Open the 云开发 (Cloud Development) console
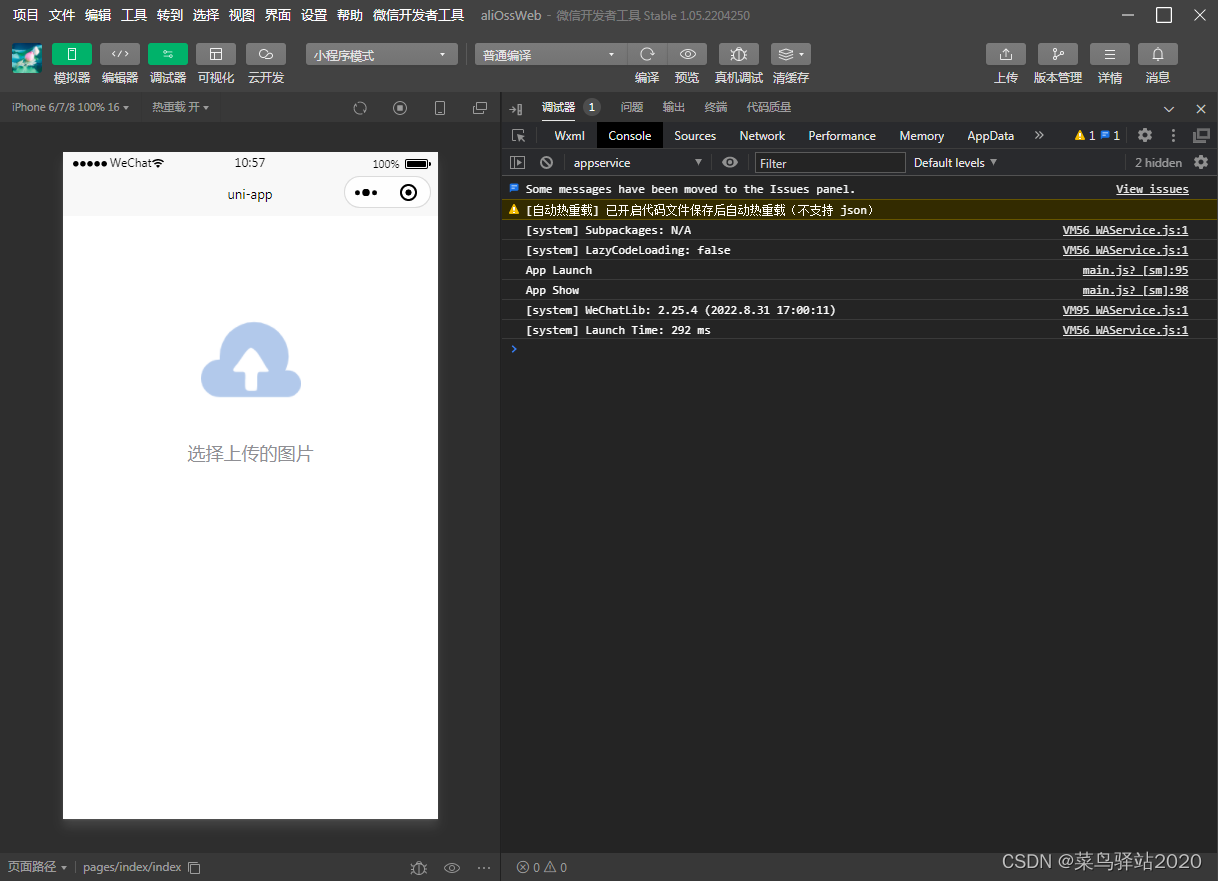This screenshot has height=881, width=1218. point(265,63)
